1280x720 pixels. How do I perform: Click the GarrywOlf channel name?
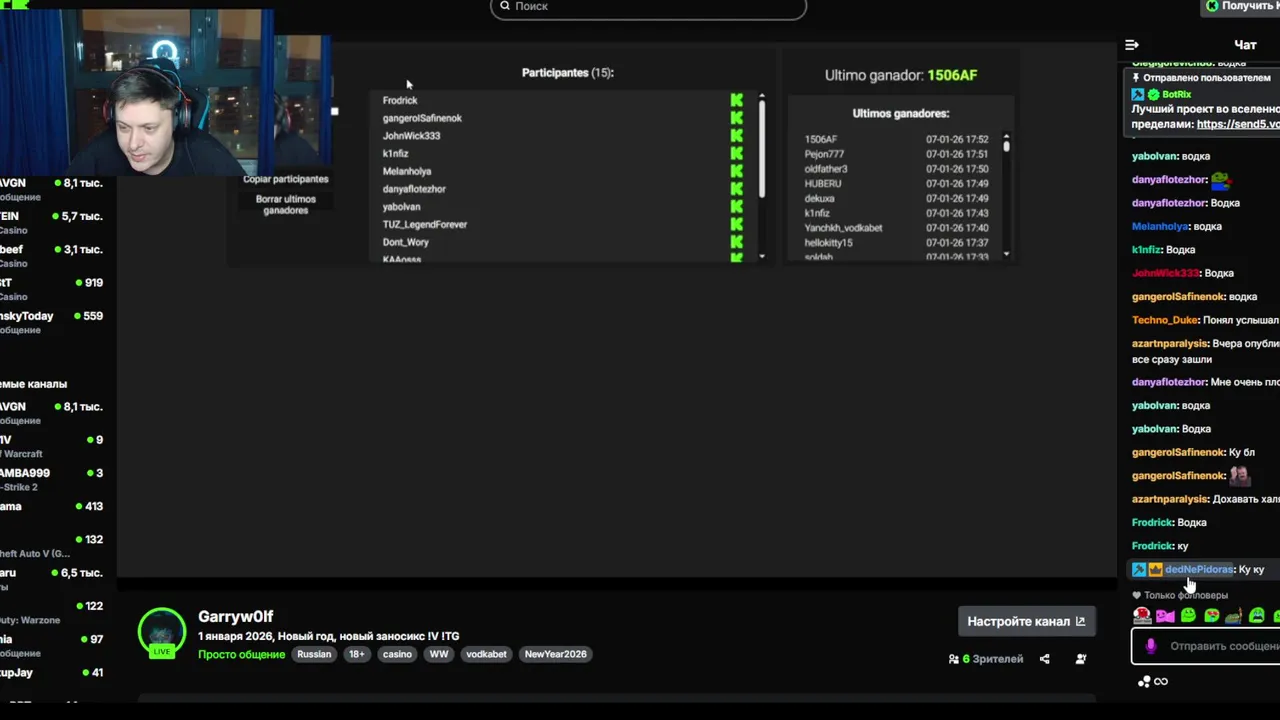[235, 617]
